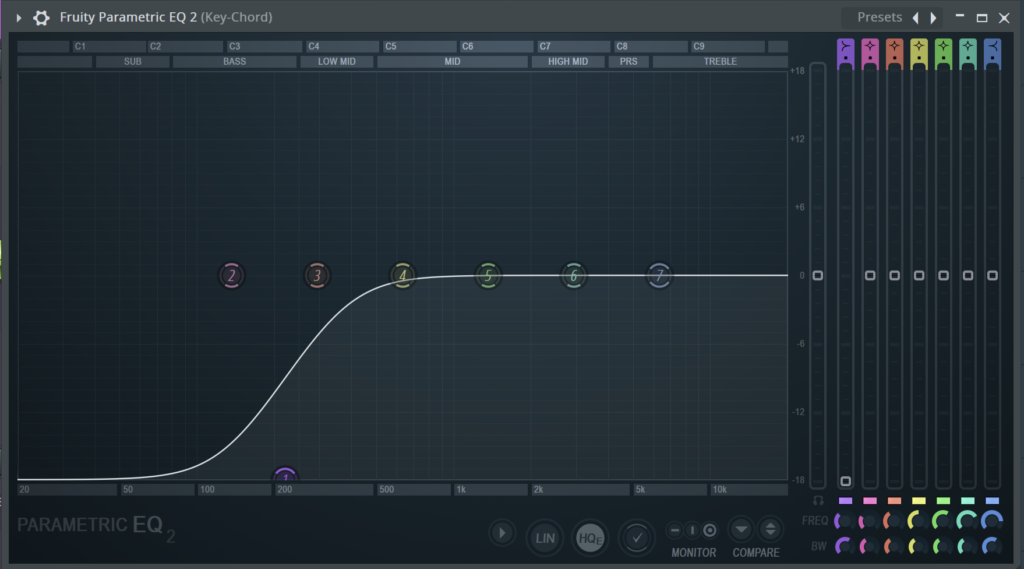Click band 4 yellow level slider handle
The width and height of the screenshot is (1024, 569).
[x=919, y=276]
